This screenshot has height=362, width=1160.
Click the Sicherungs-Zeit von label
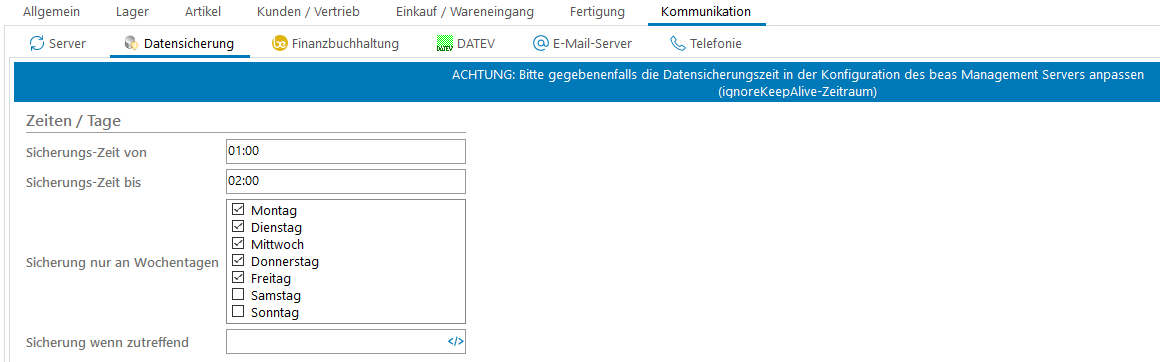(86, 152)
